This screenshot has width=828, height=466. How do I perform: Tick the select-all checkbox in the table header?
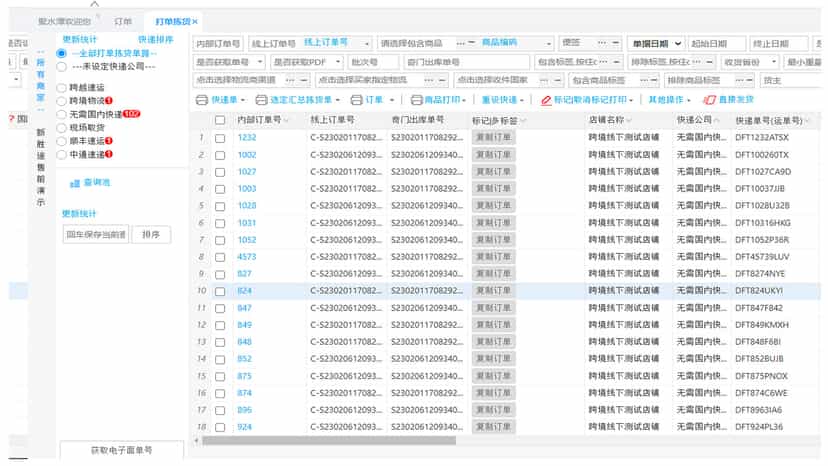(220, 120)
